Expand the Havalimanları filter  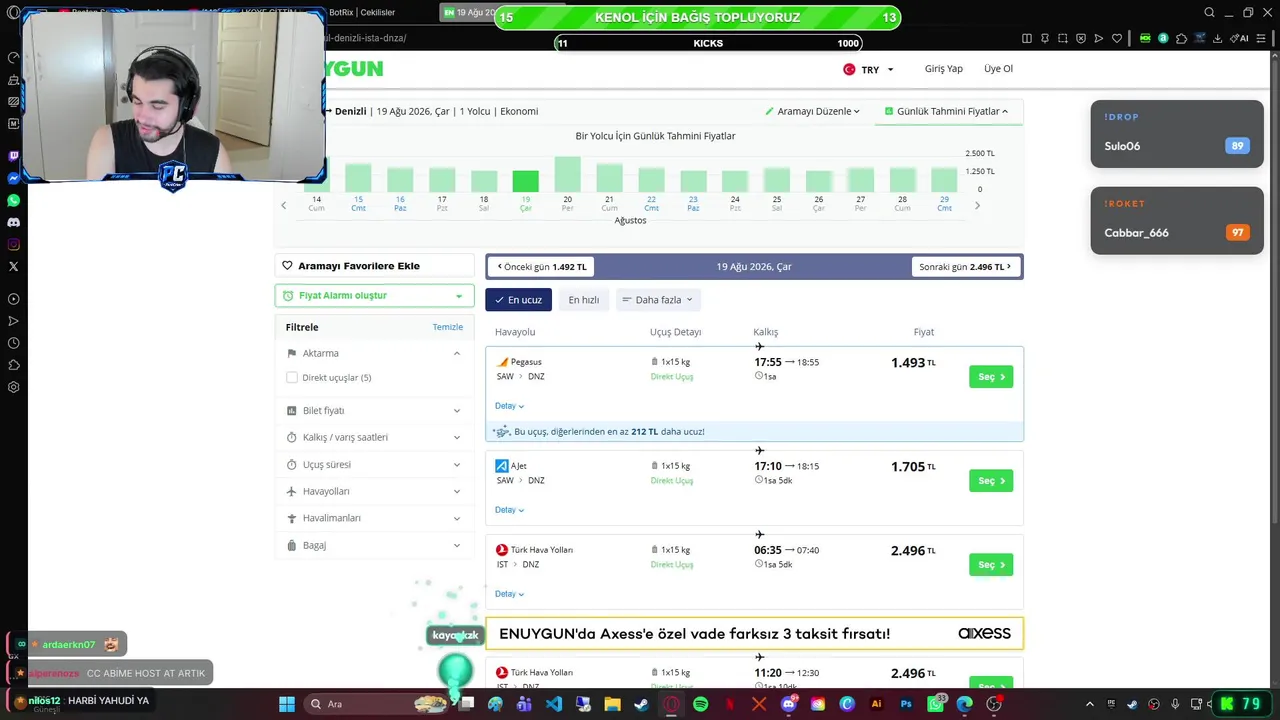pos(374,518)
